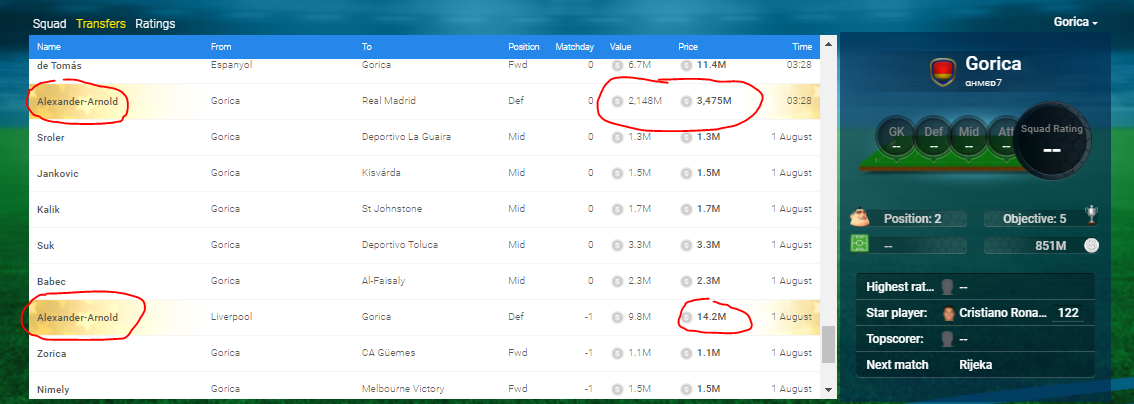The image size is (1134, 404).
Task: Sort table by Name column header
Action: point(49,47)
